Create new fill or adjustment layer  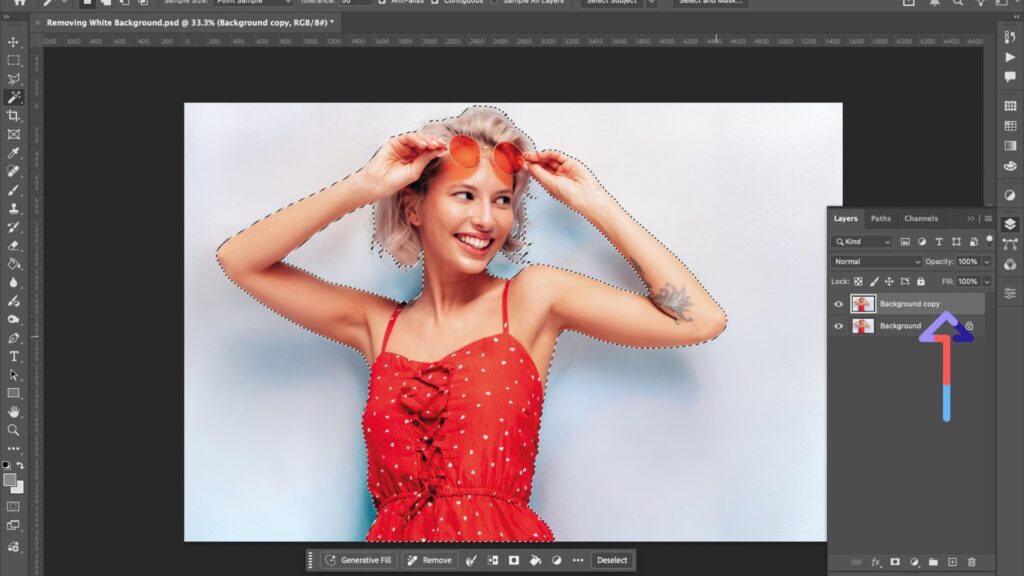pyautogui.click(x=914, y=562)
